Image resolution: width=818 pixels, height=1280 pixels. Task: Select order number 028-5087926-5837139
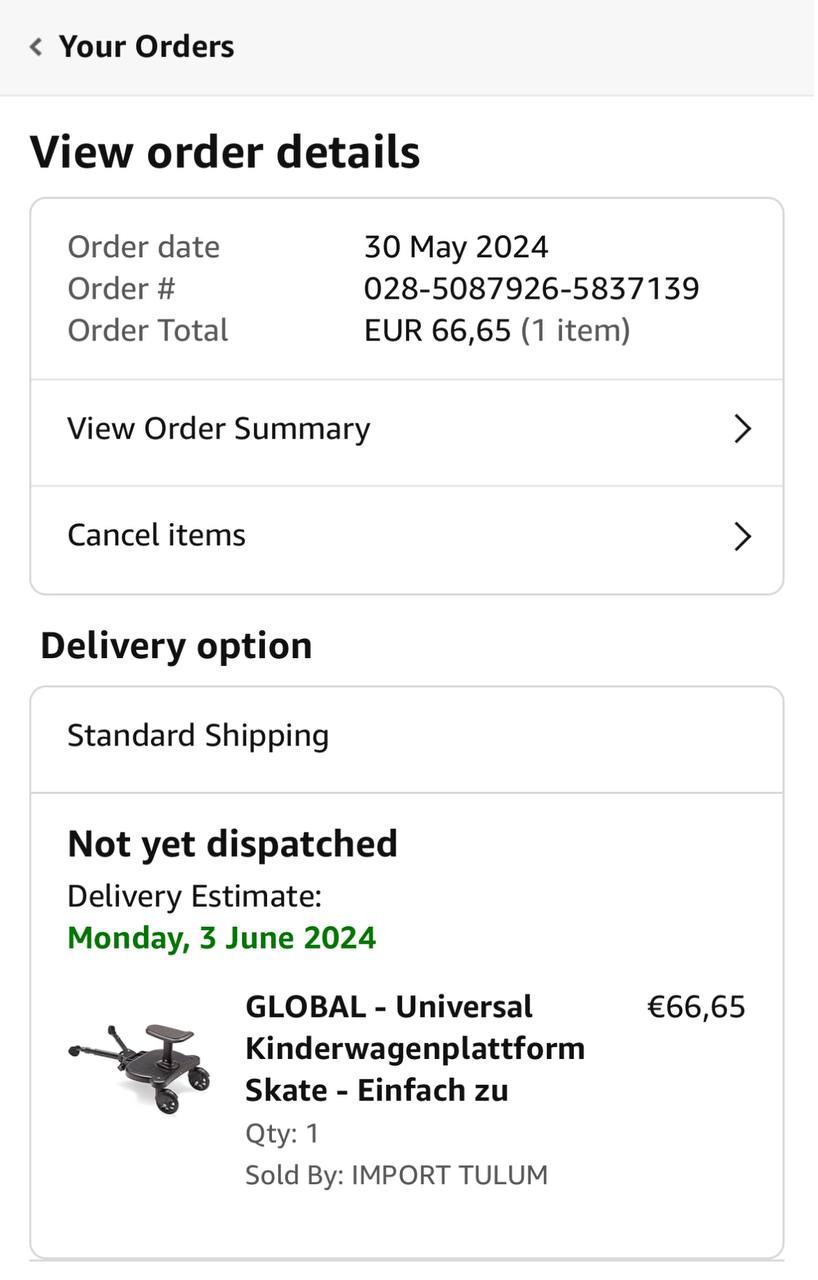(531, 289)
